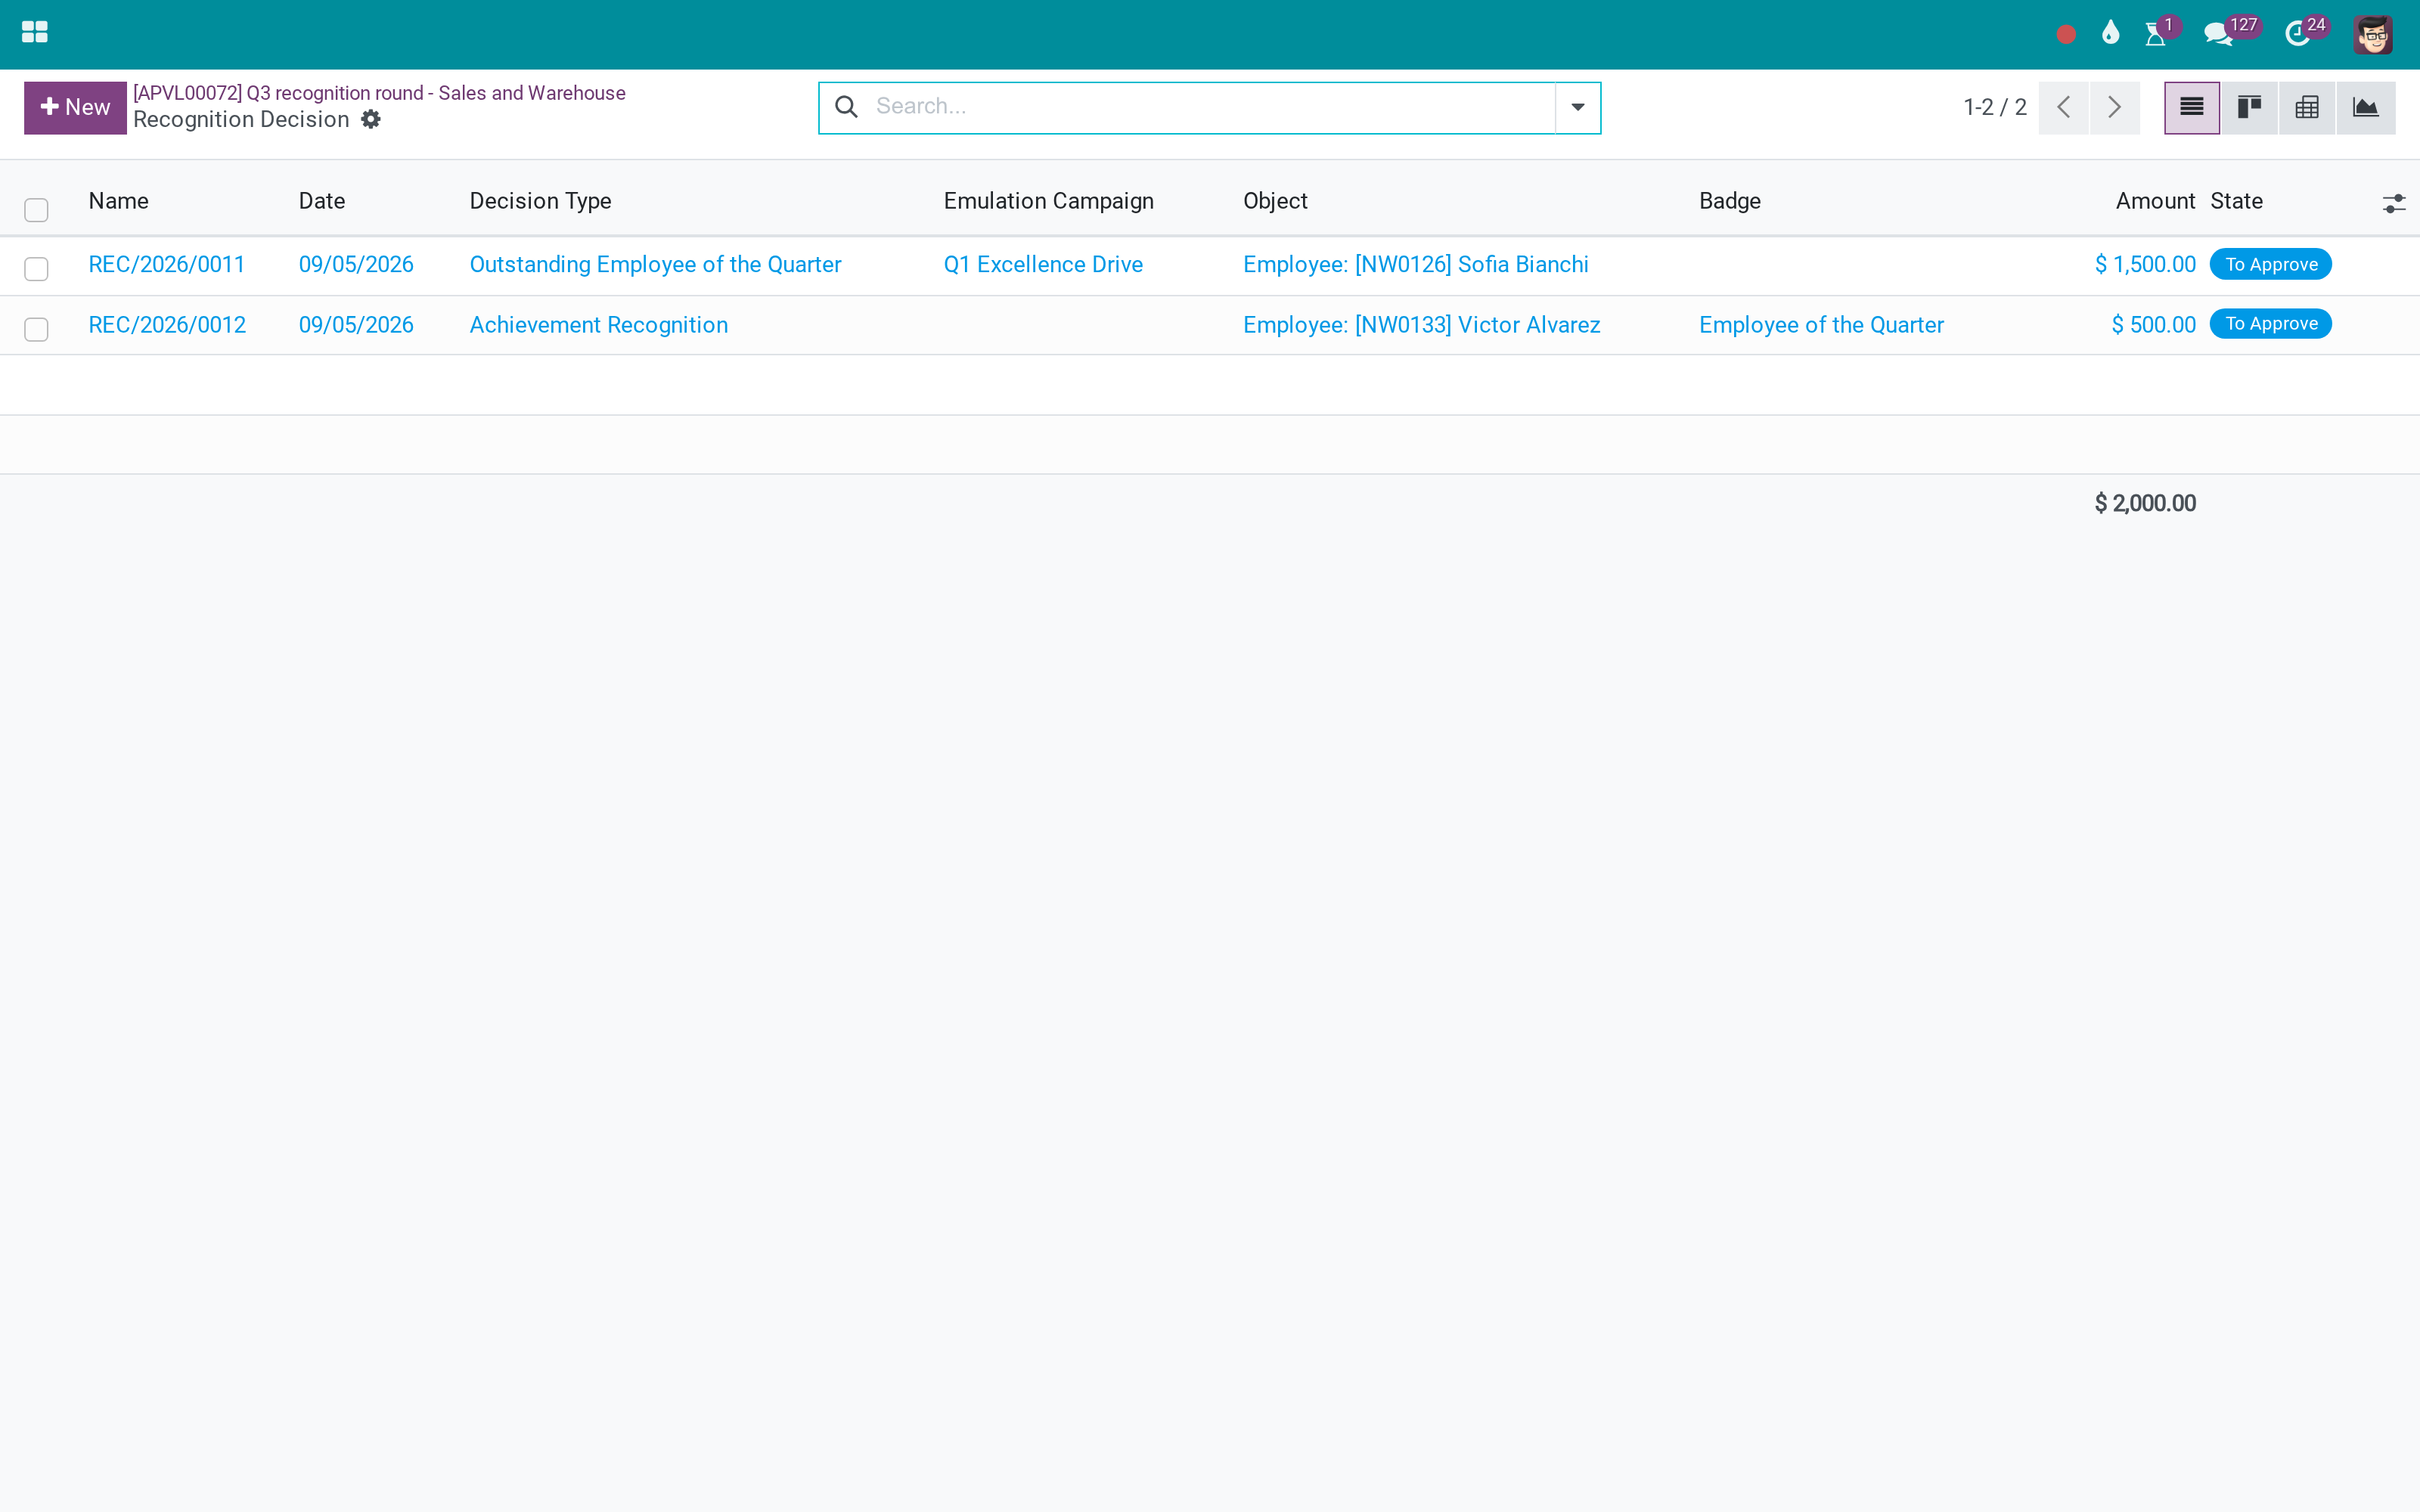The height and width of the screenshot is (1512, 2420).
Task: Go to next page of records
Action: [2115, 108]
